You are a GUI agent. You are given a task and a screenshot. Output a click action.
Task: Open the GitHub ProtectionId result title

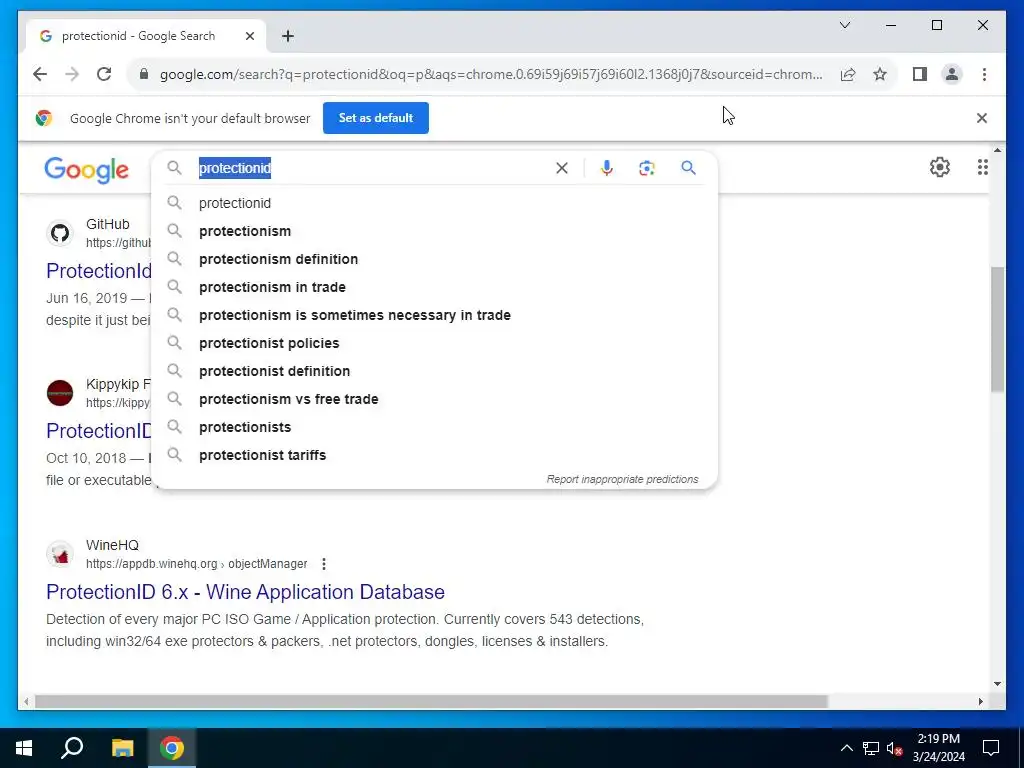pyautogui.click(x=99, y=270)
